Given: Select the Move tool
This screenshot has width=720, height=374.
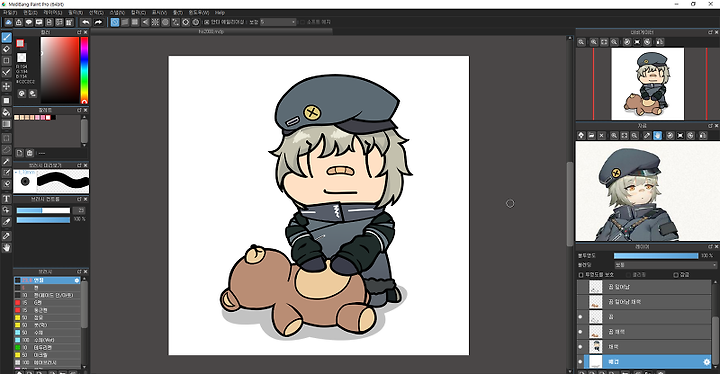Looking at the screenshot, I should tap(6, 86).
